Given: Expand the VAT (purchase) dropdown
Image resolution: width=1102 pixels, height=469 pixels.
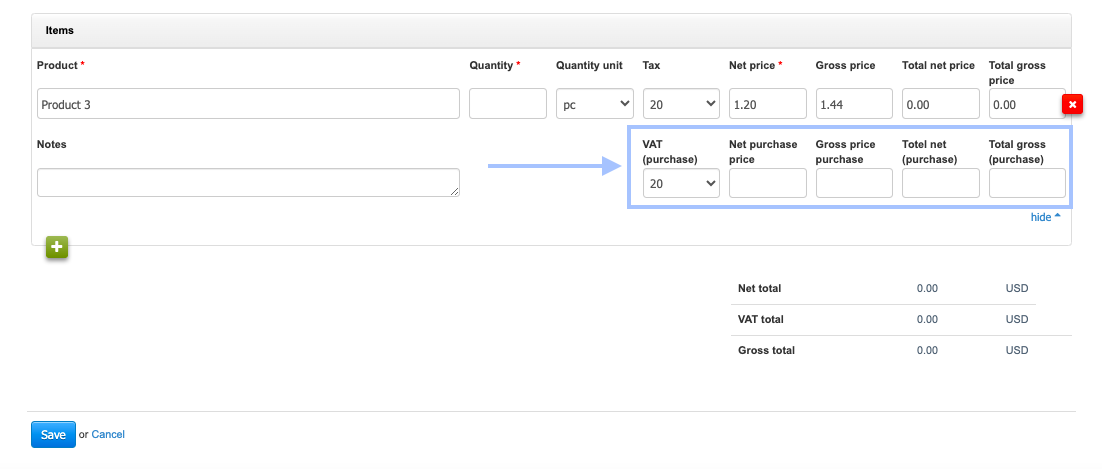Looking at the screenshot, I should pyautogui.click(x=681, y=183).
